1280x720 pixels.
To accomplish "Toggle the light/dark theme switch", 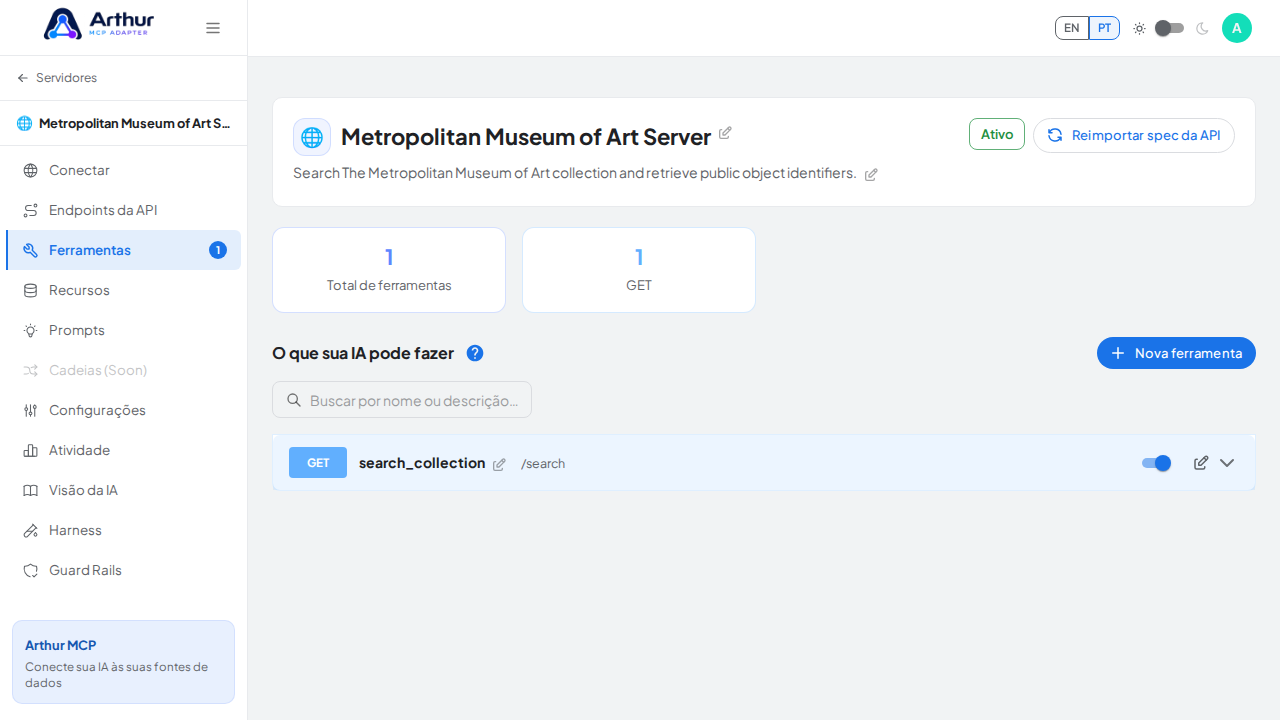I will point(1170,28).
